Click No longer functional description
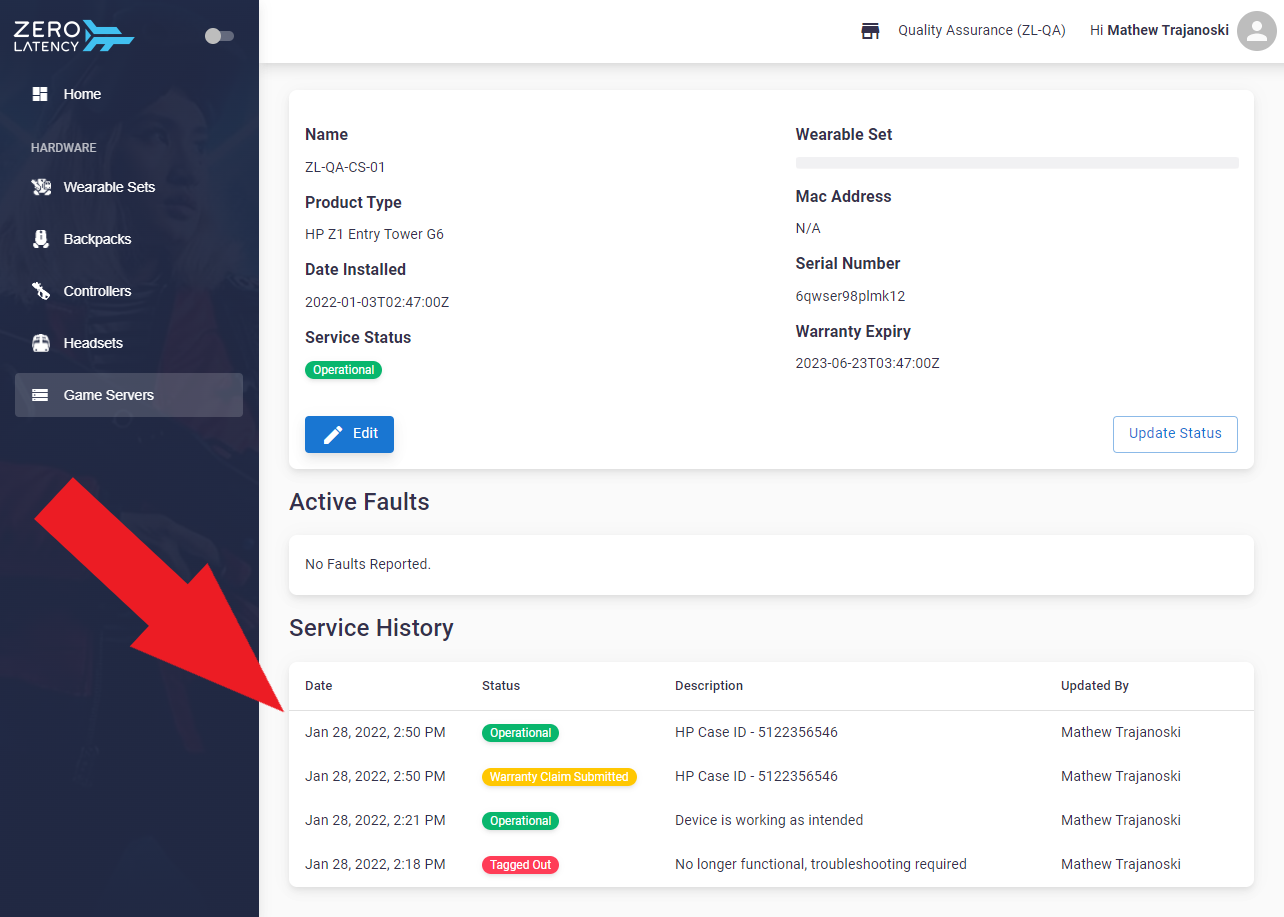The width and height of the screenshot is (1284, 917). (821, 864)
